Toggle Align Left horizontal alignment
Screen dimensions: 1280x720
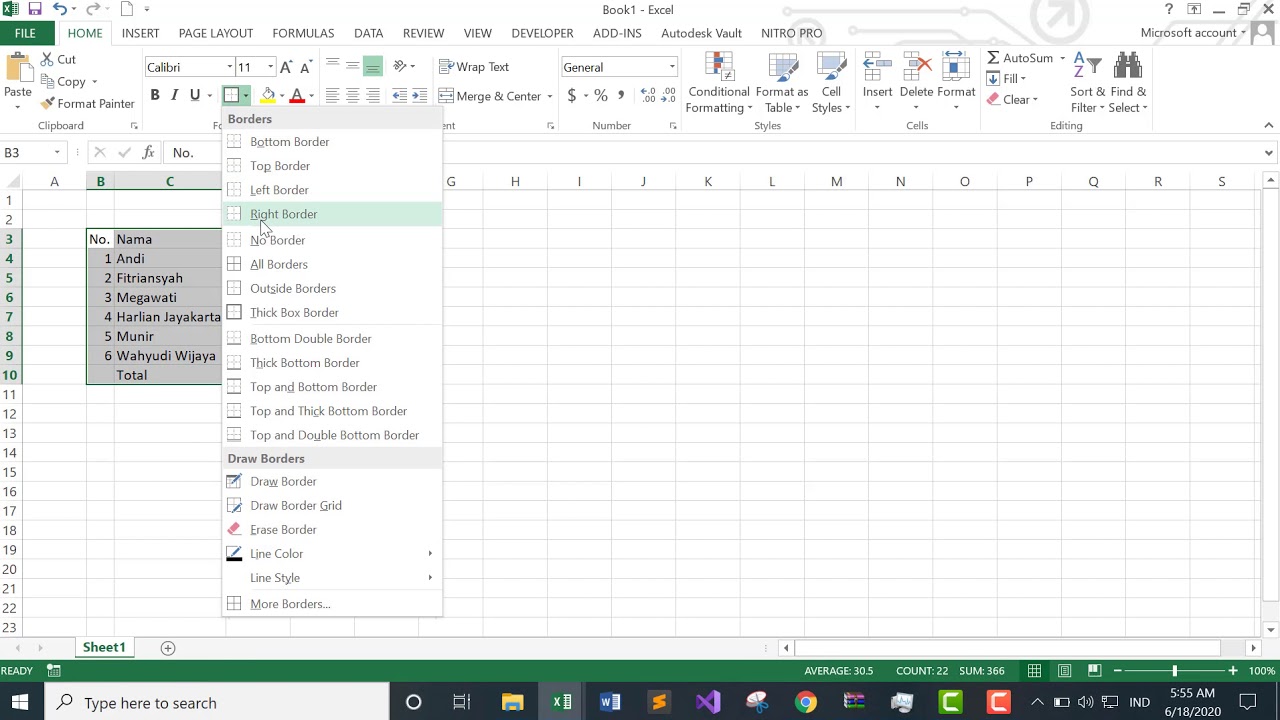(x=332, y=96)
